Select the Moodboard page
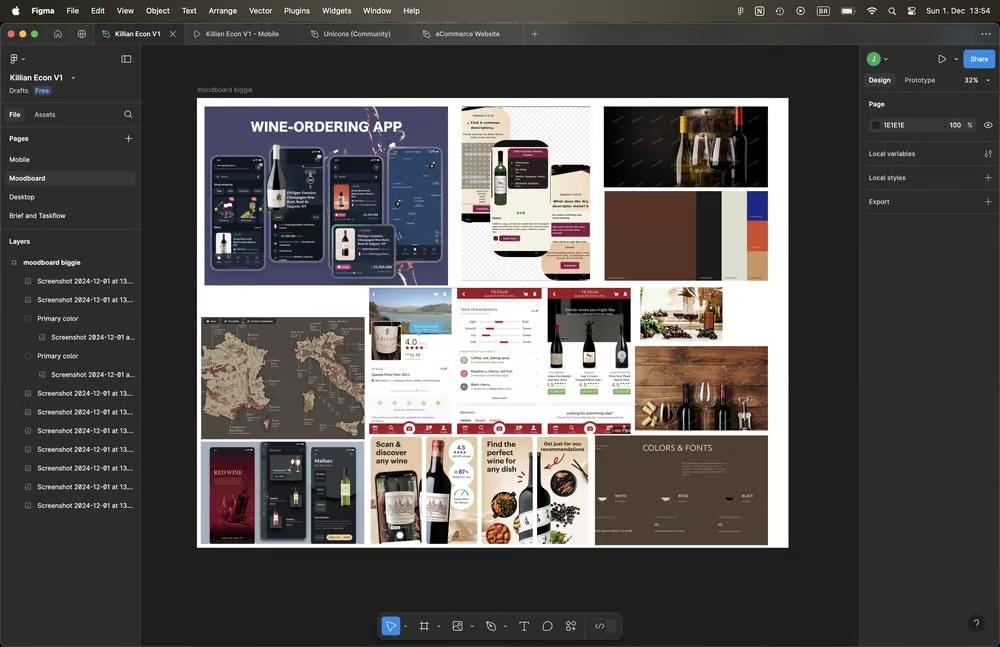Viewport: 1000px width, 647px height. click(70, 178)
